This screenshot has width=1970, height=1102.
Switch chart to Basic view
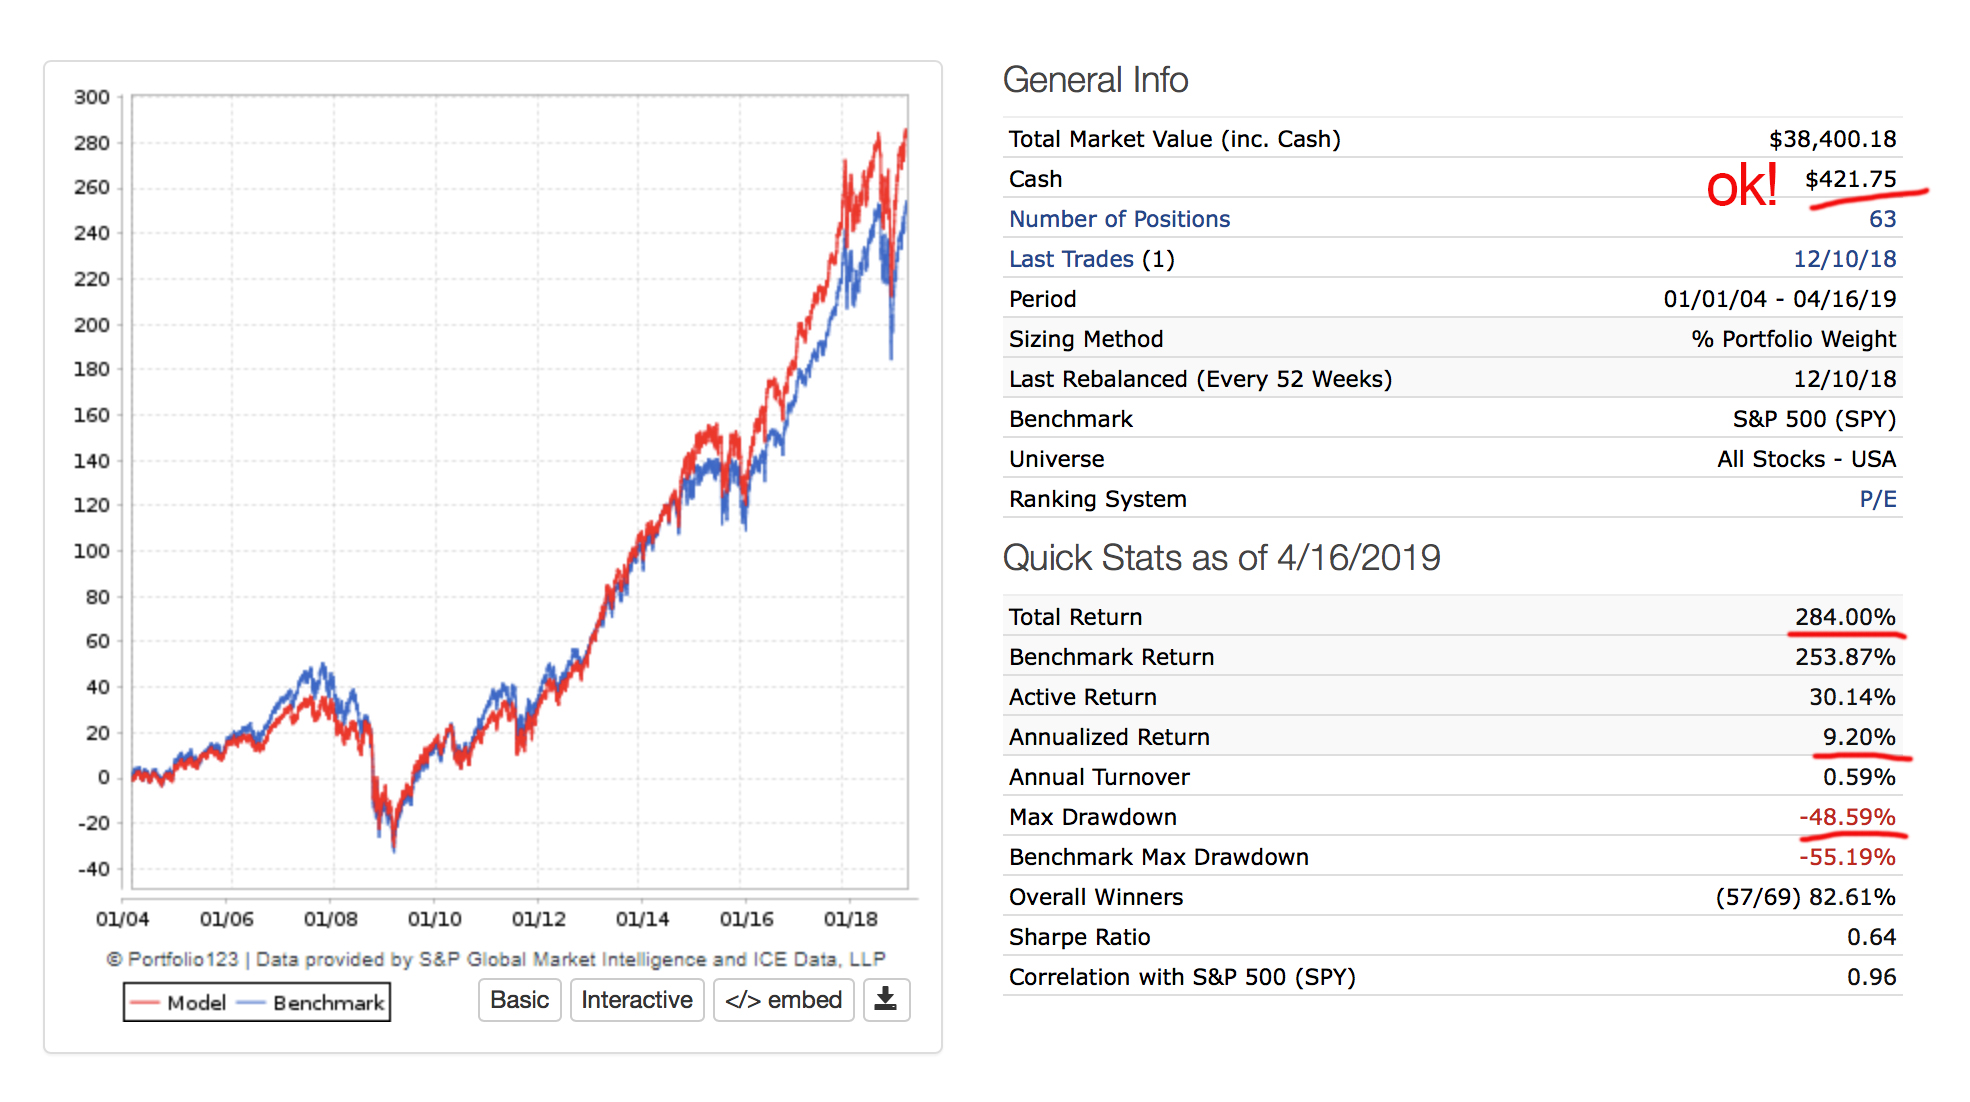[x=519, y=999]
